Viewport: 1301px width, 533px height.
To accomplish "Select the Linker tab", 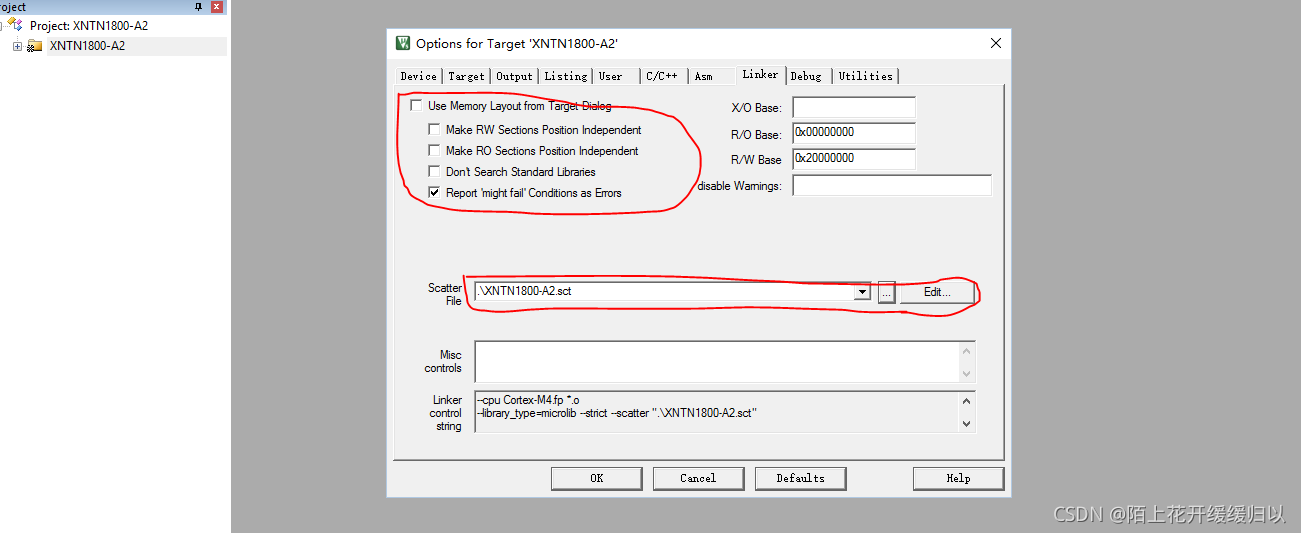I will point(760,74).
